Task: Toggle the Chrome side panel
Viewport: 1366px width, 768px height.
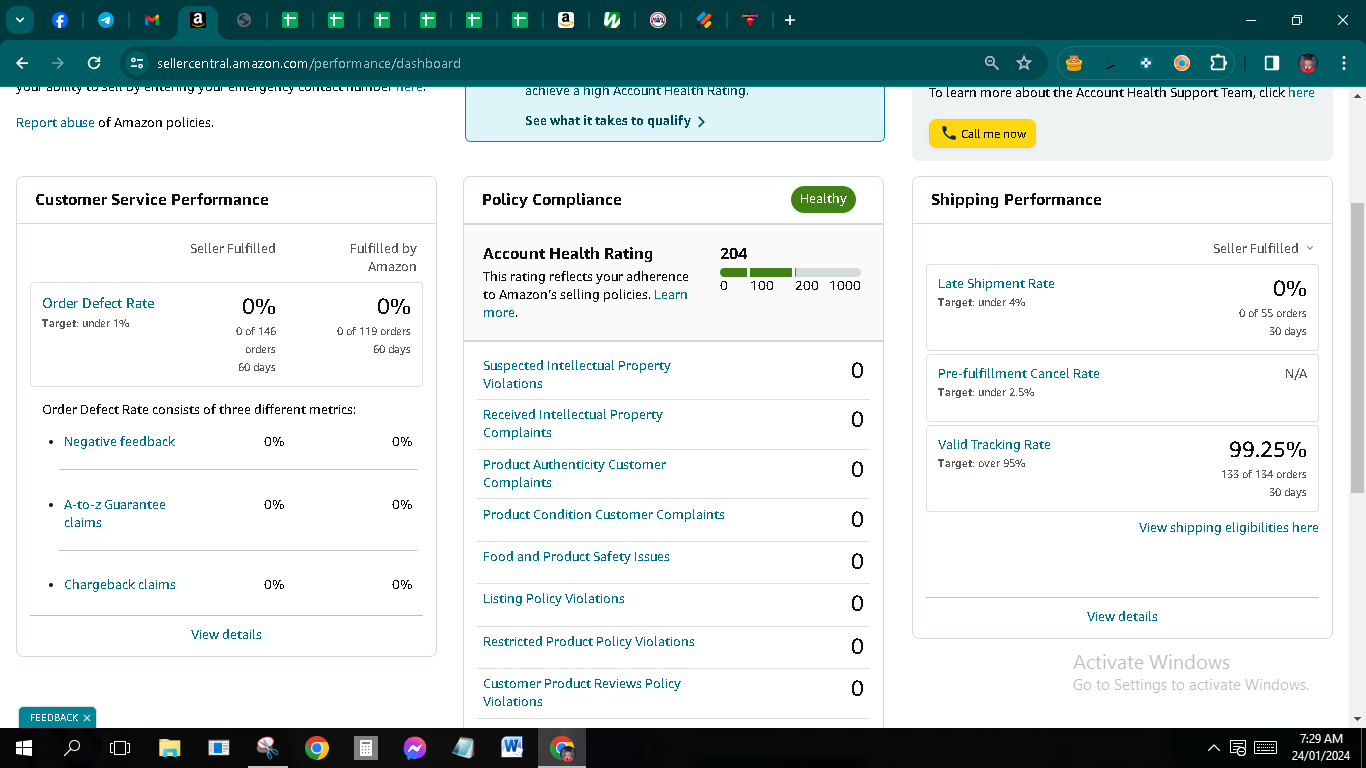Action: (x=1272, y=63)
